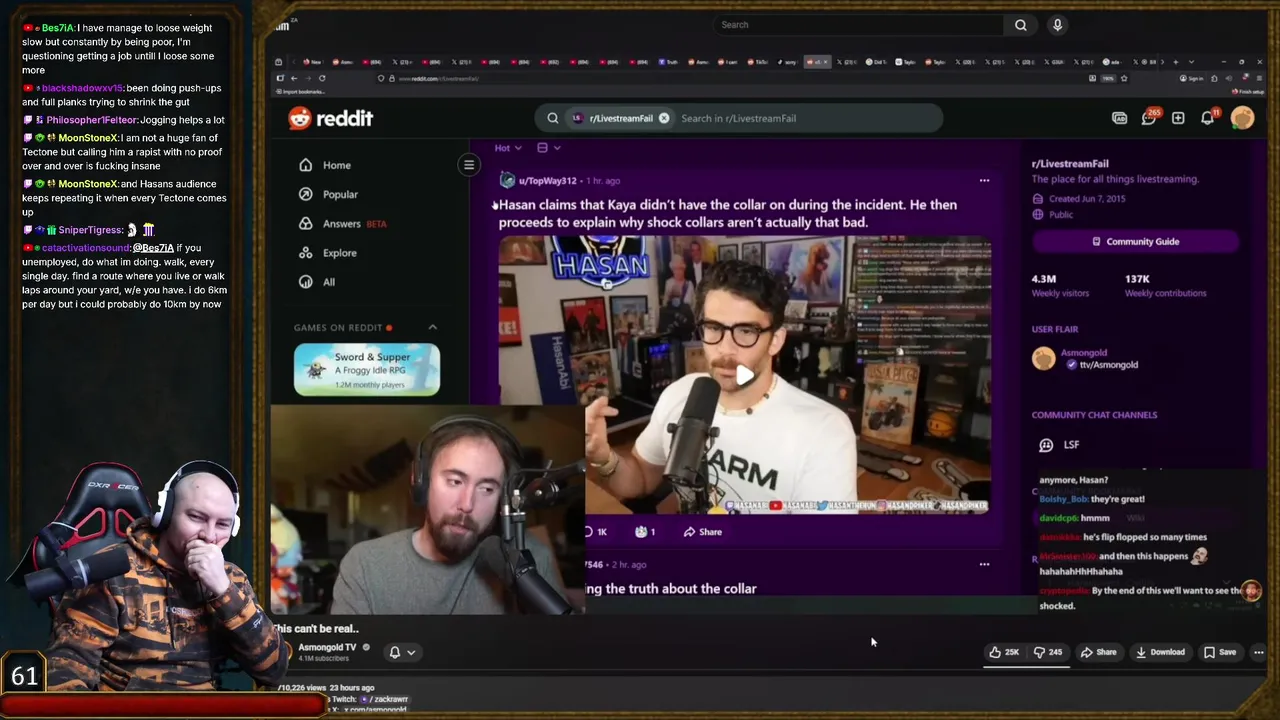Save the YouTube video to playlist

click(x=1220, y=652)
